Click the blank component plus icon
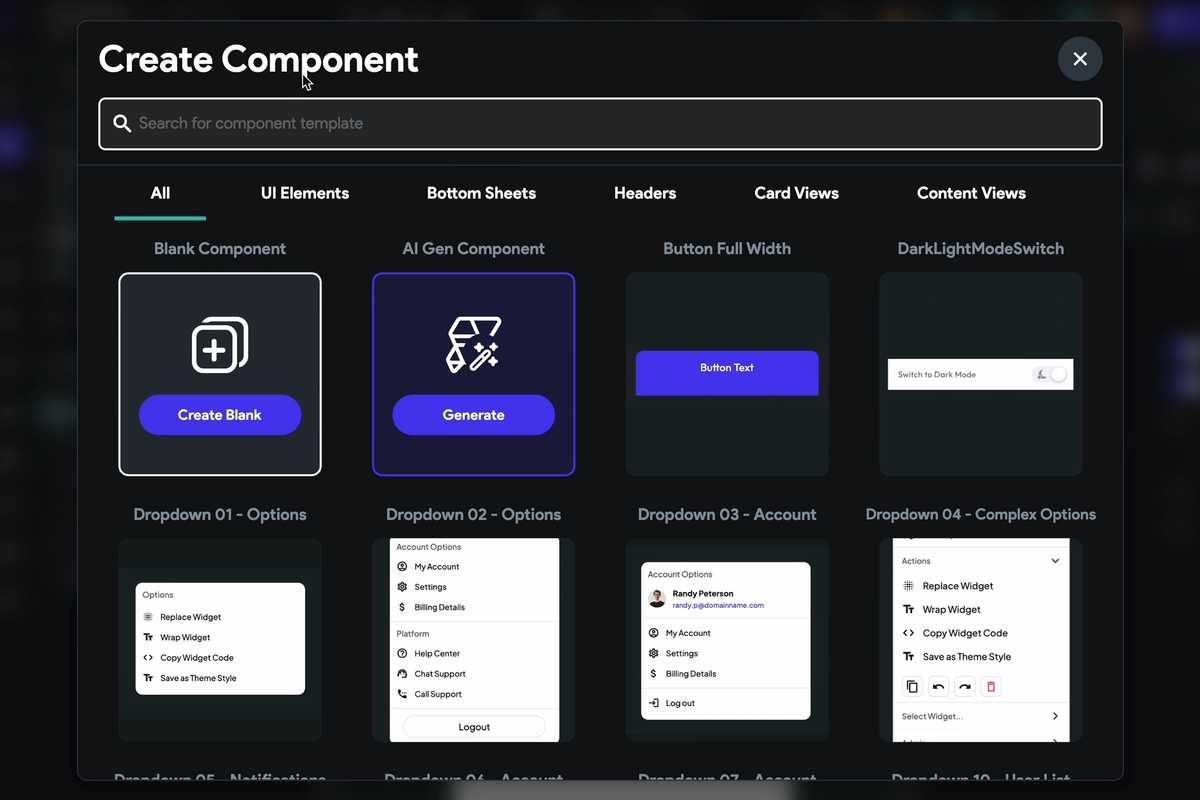The height and width of the screenshot is (800, 1200). coord(220,345)
